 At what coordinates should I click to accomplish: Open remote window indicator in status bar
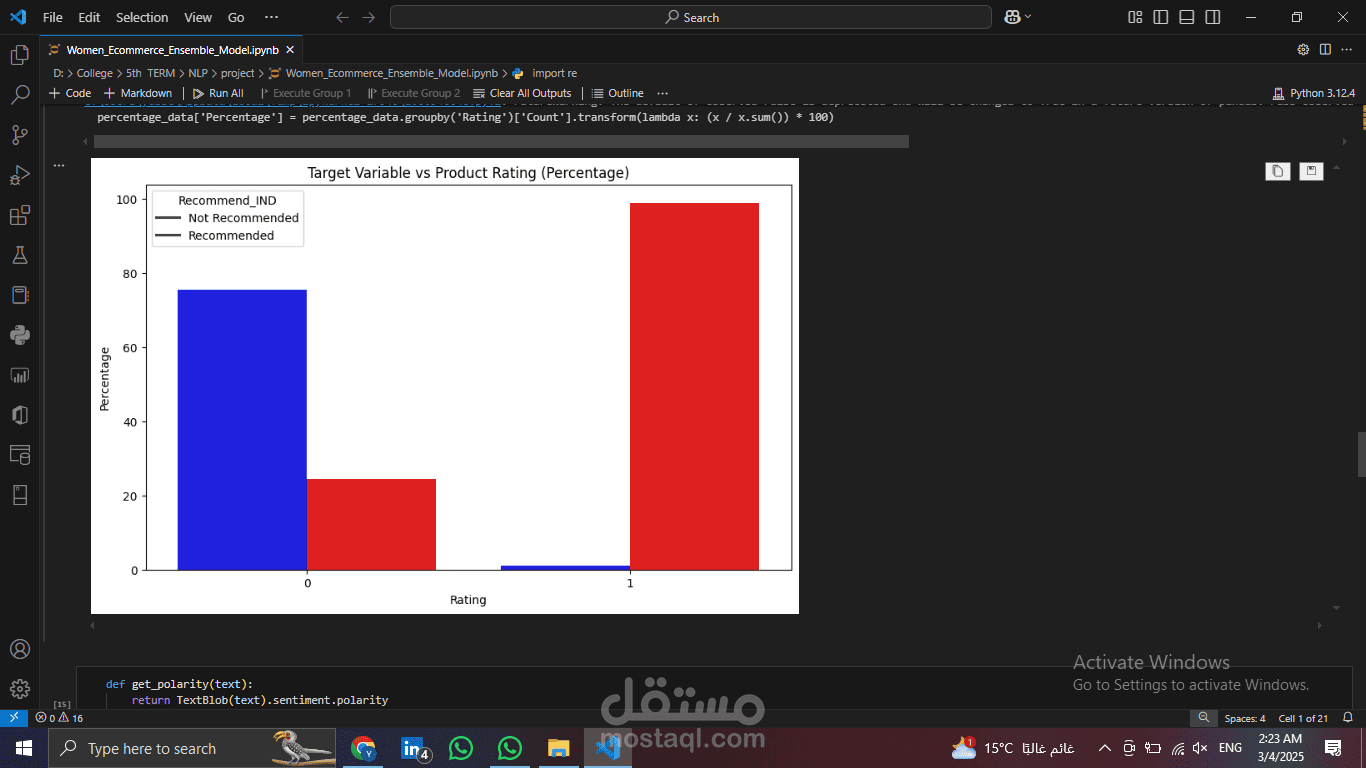pos(14,718)
